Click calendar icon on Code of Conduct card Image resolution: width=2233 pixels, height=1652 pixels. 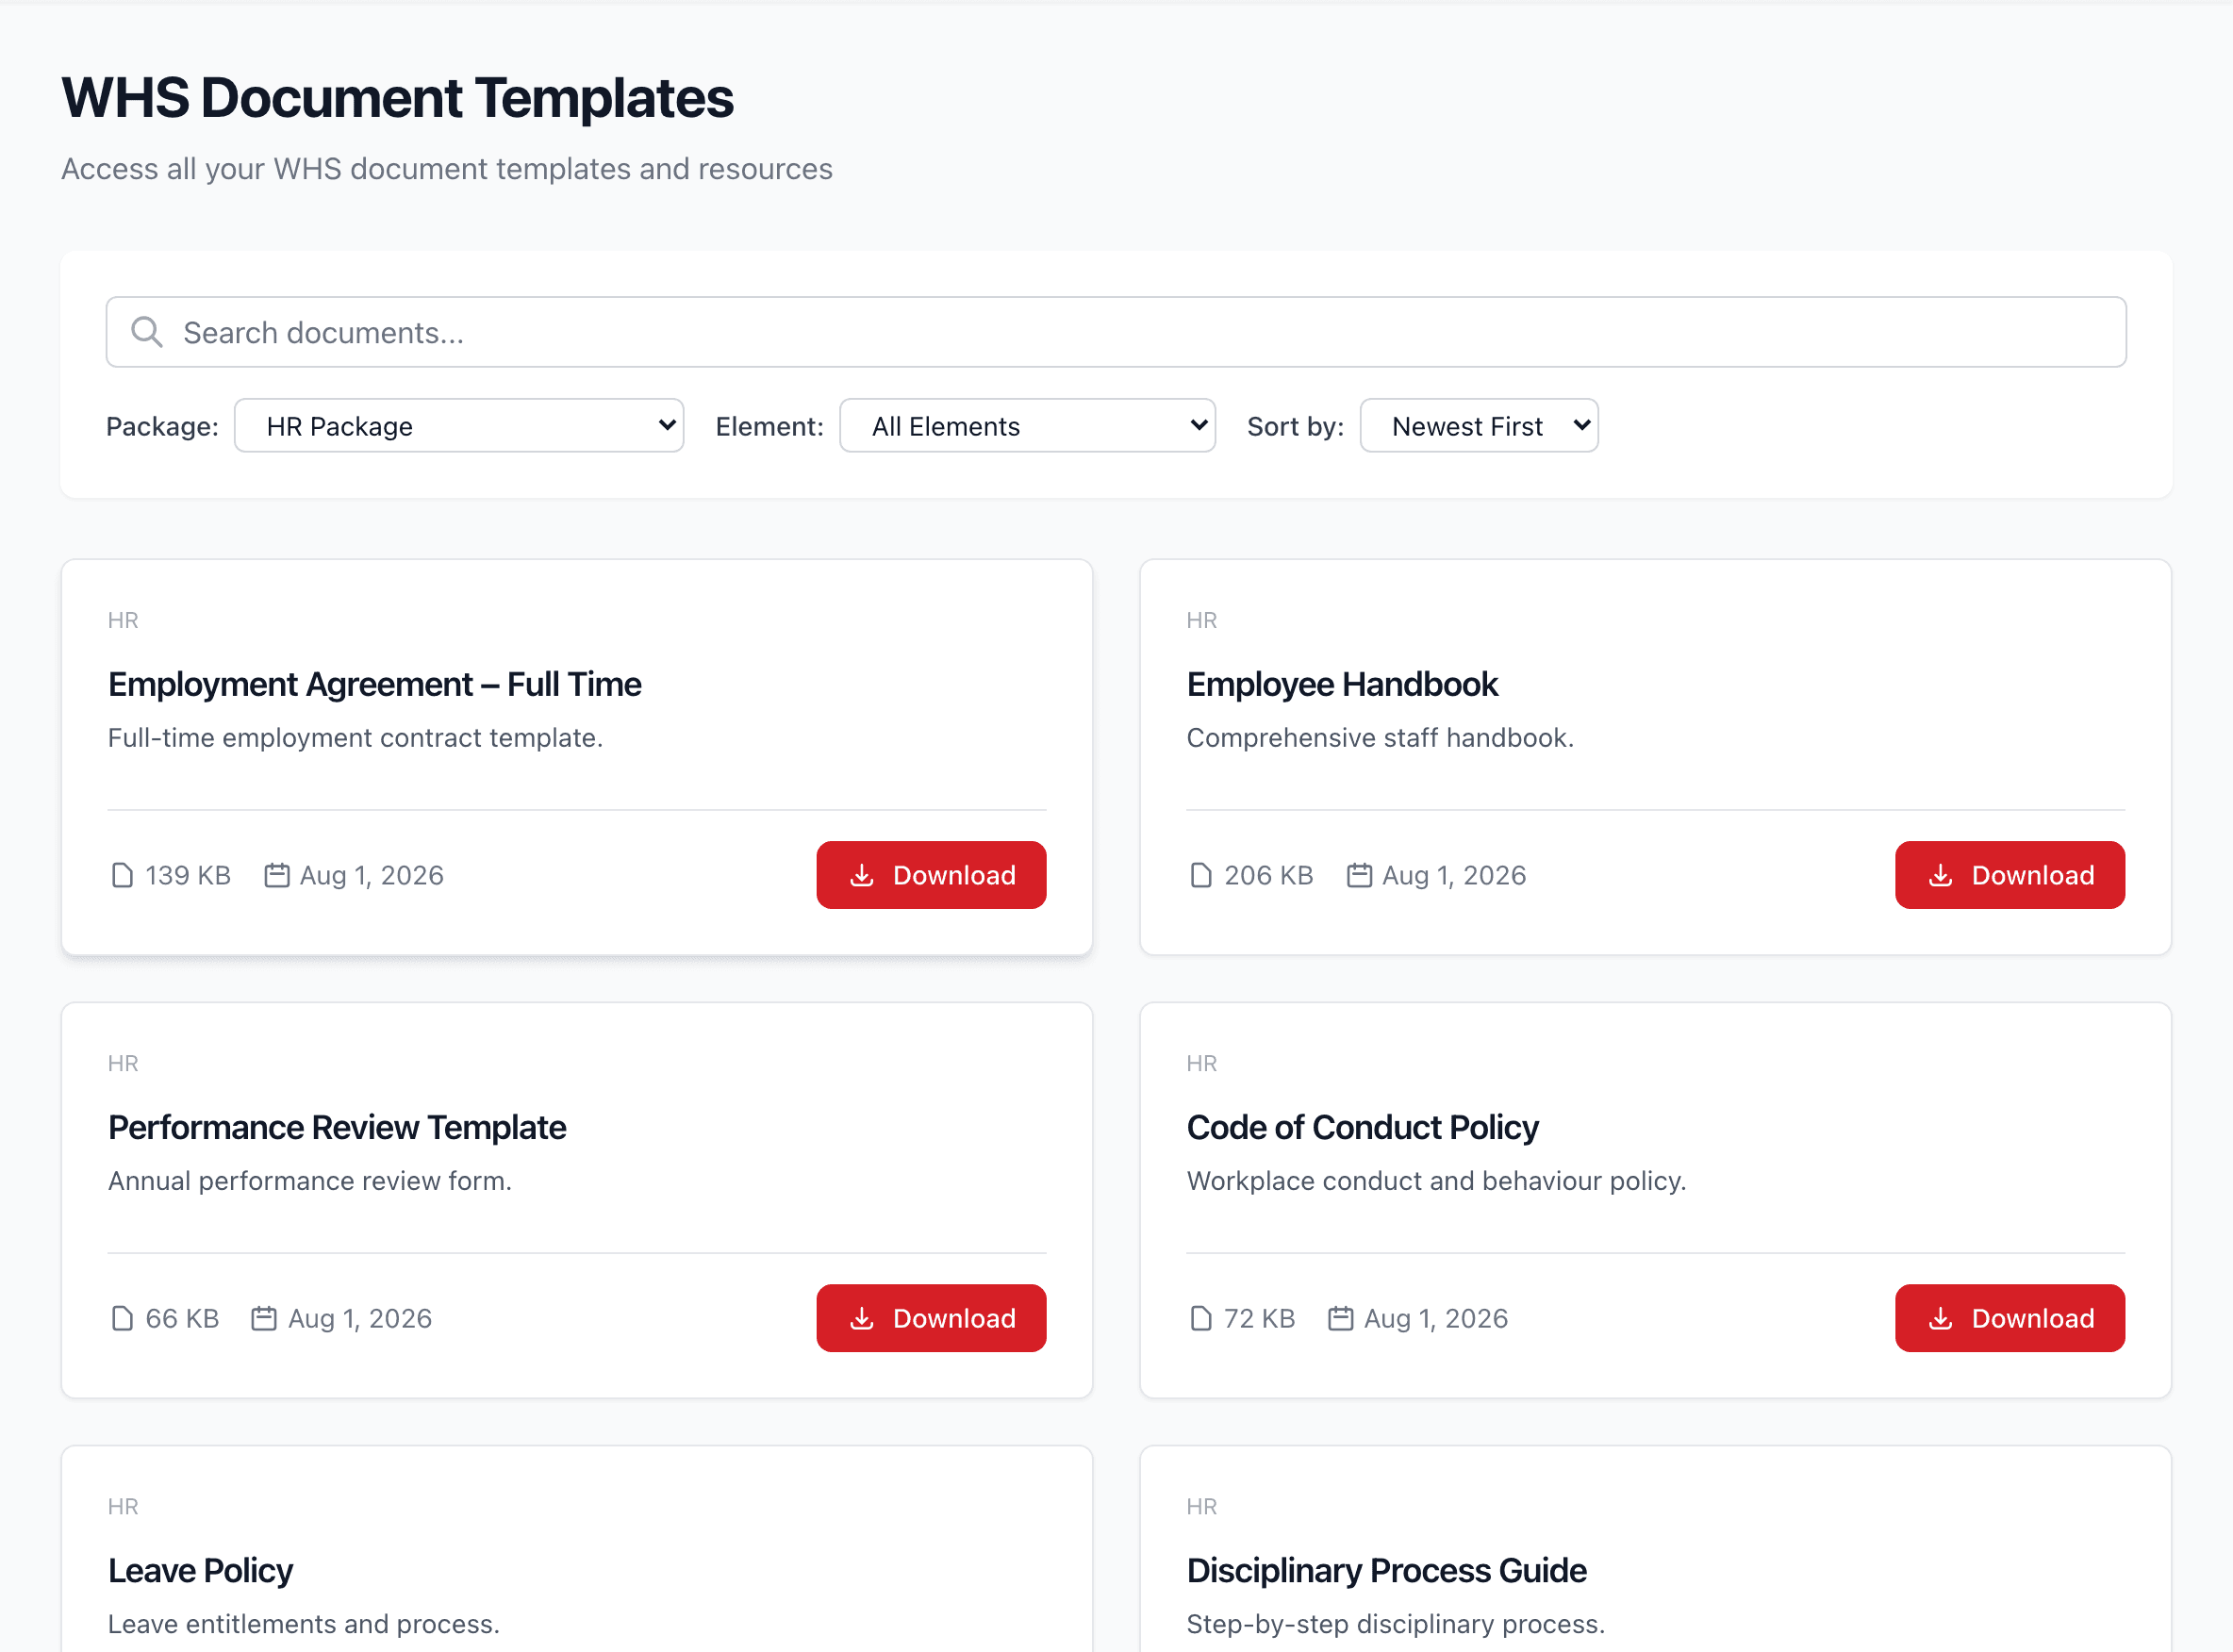(x=1341, y=1318)
